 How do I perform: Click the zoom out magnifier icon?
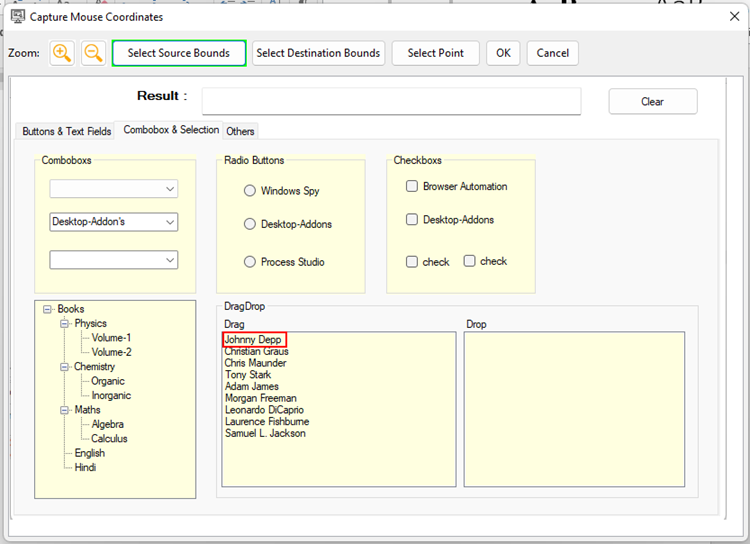93,53
